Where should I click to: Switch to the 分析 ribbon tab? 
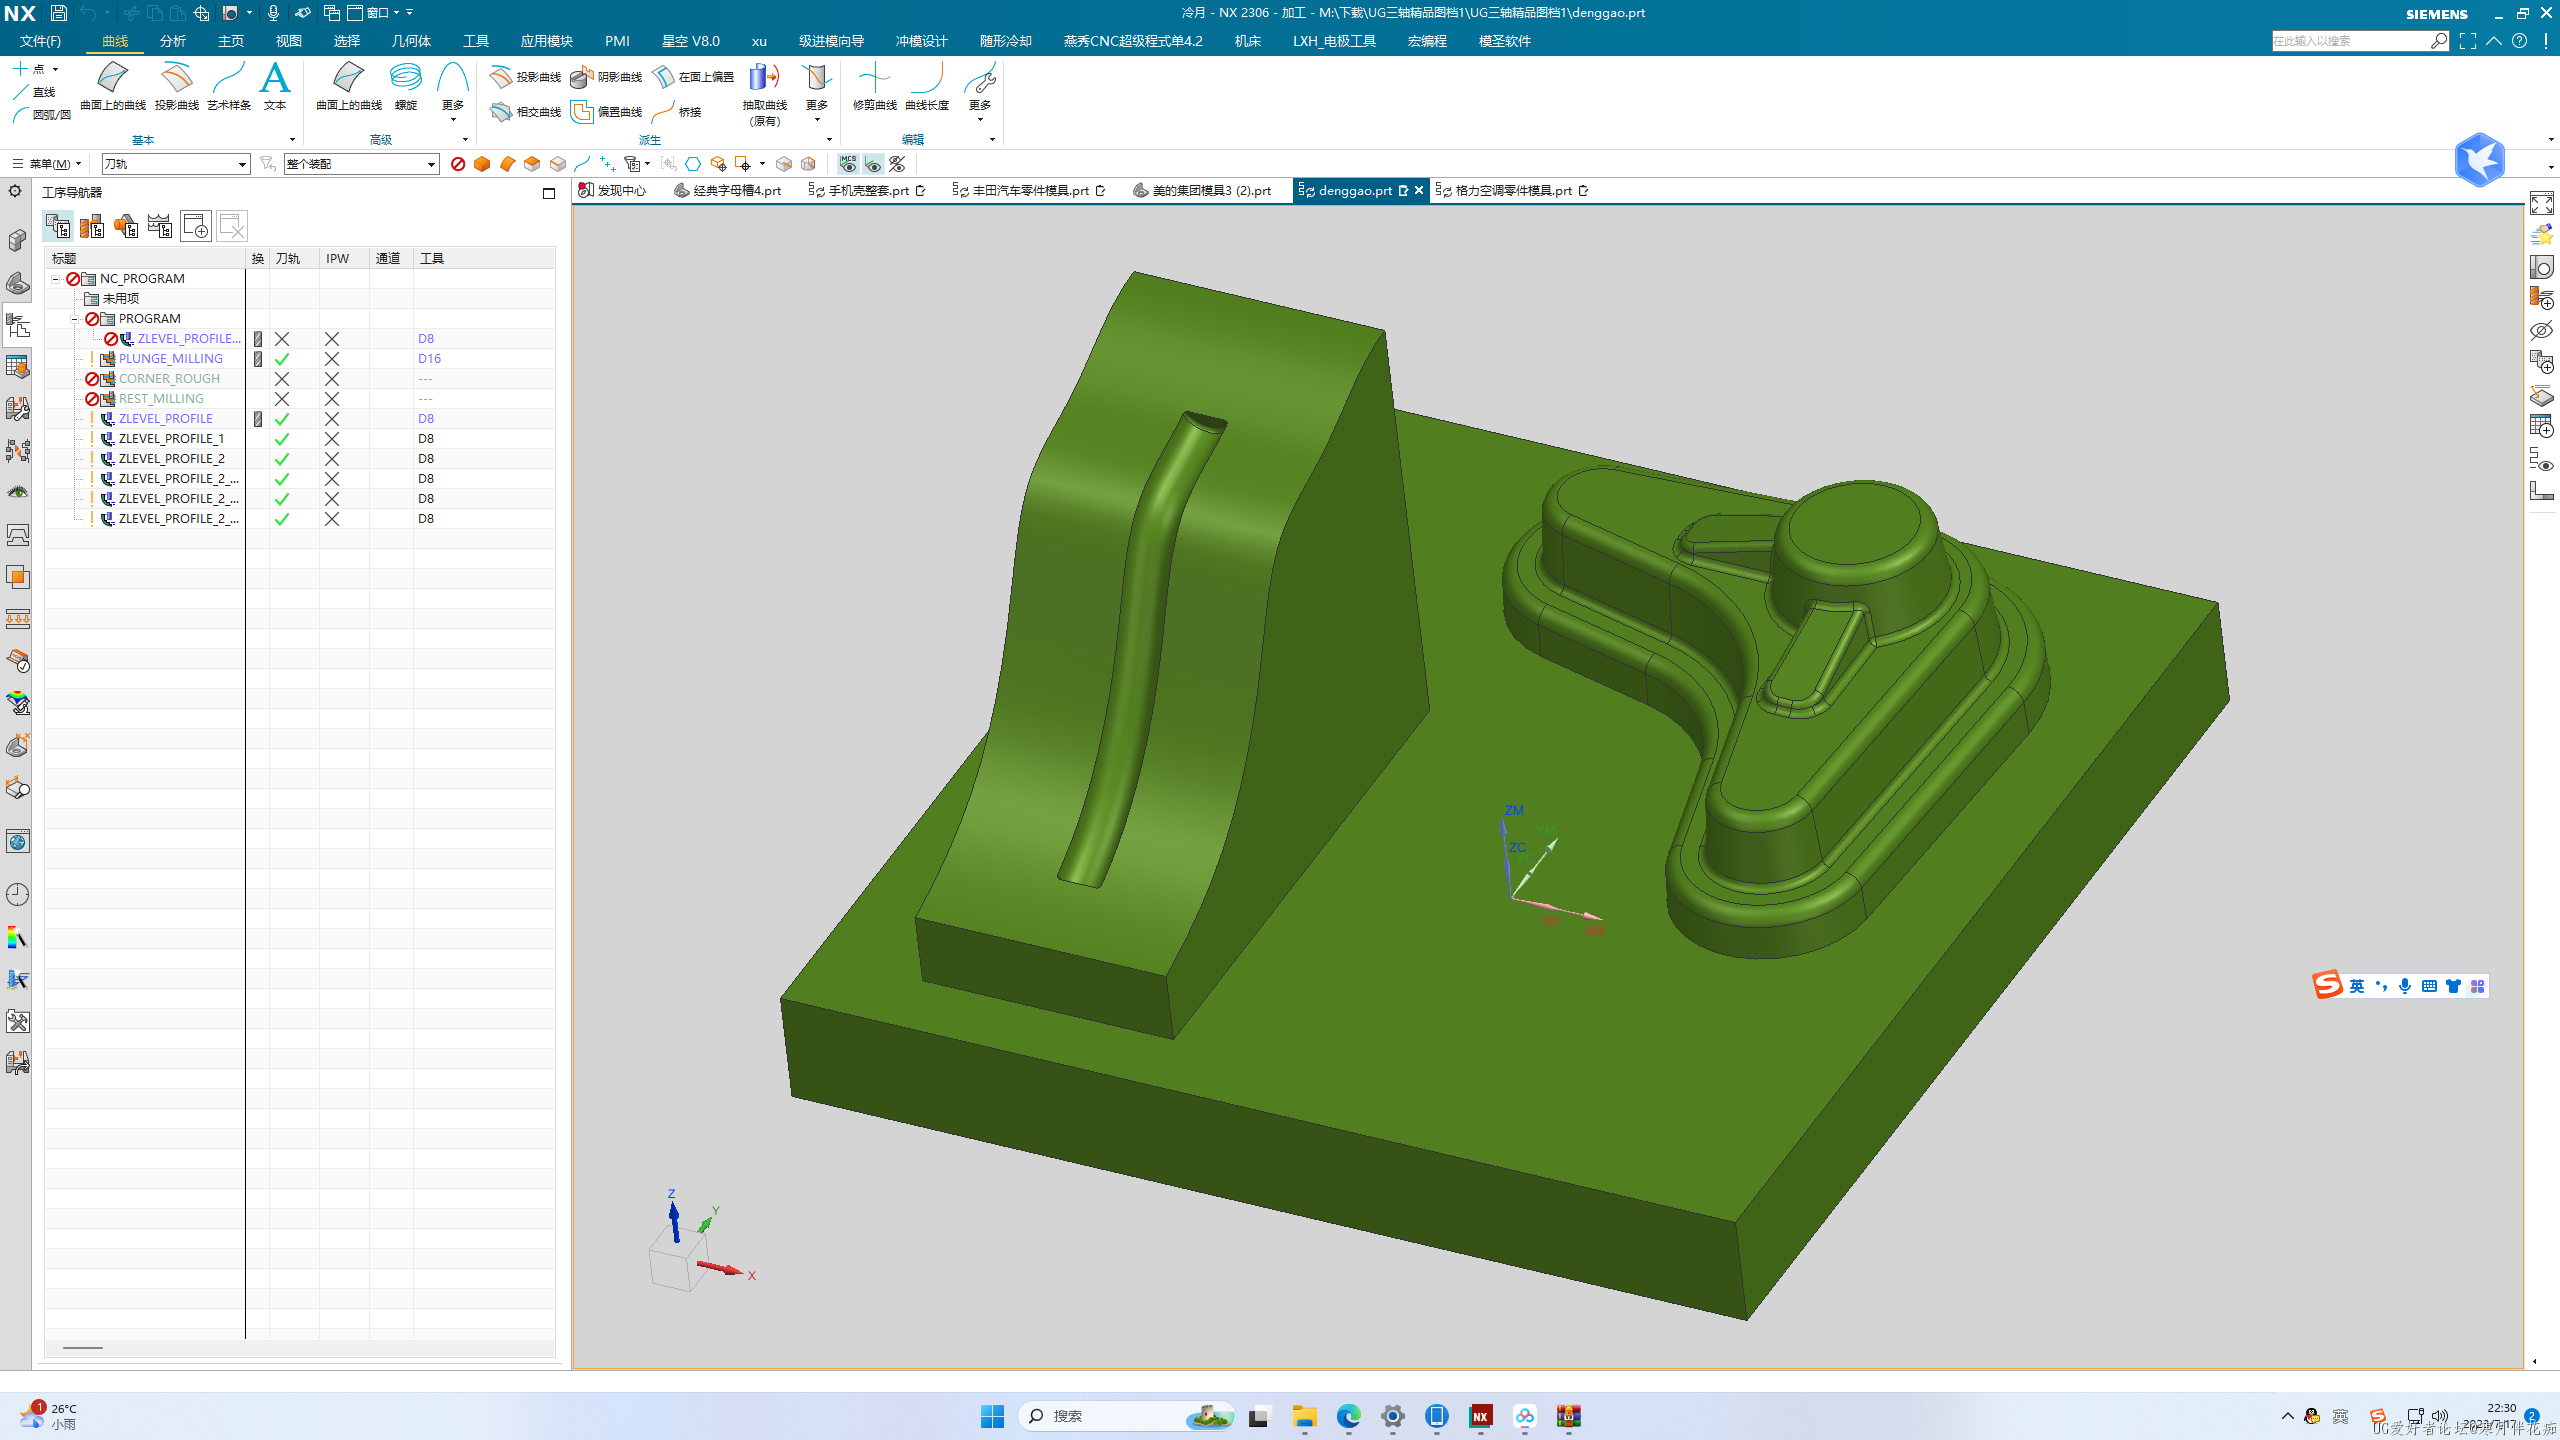coord(173,41)
